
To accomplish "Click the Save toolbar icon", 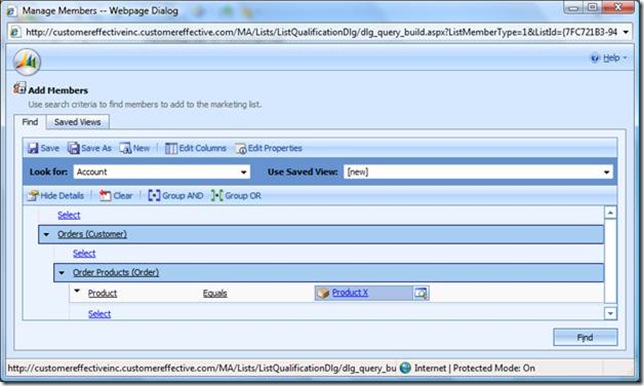I will 33,148.
